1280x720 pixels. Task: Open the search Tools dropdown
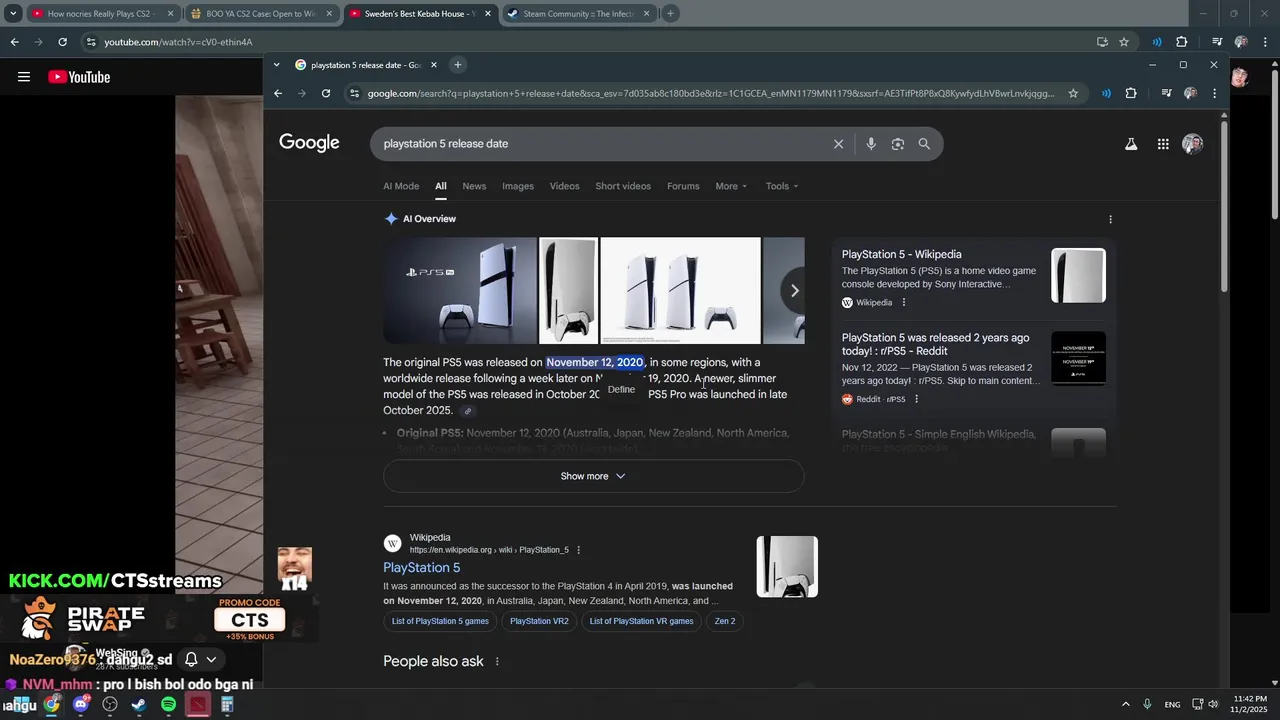point(782,186)
